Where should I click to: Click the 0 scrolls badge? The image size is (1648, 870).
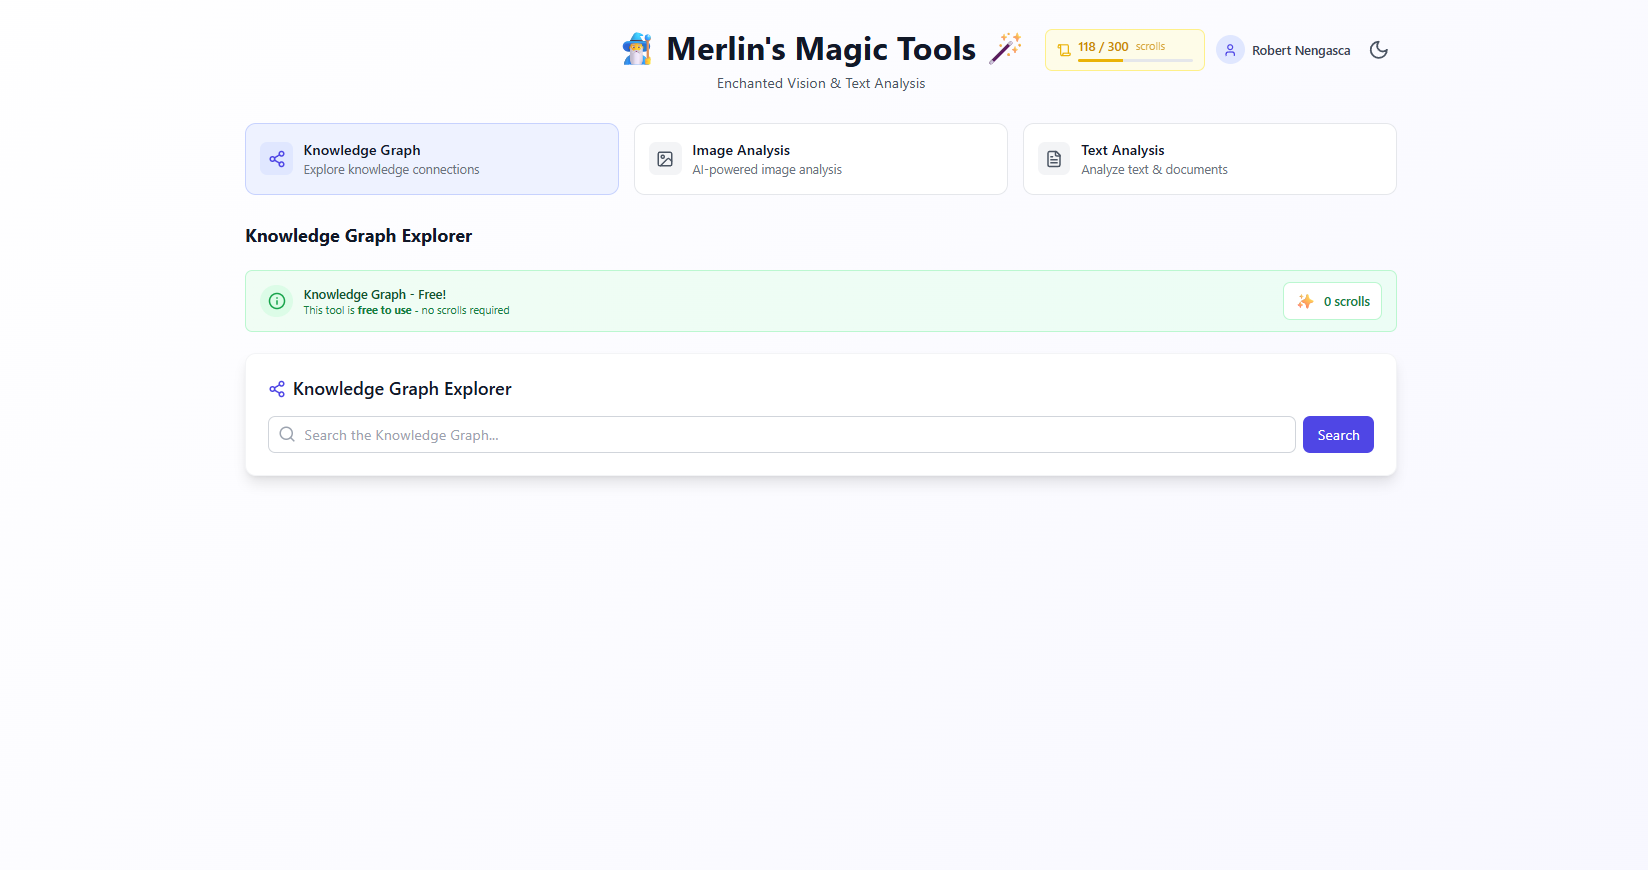pos(1332,301)
